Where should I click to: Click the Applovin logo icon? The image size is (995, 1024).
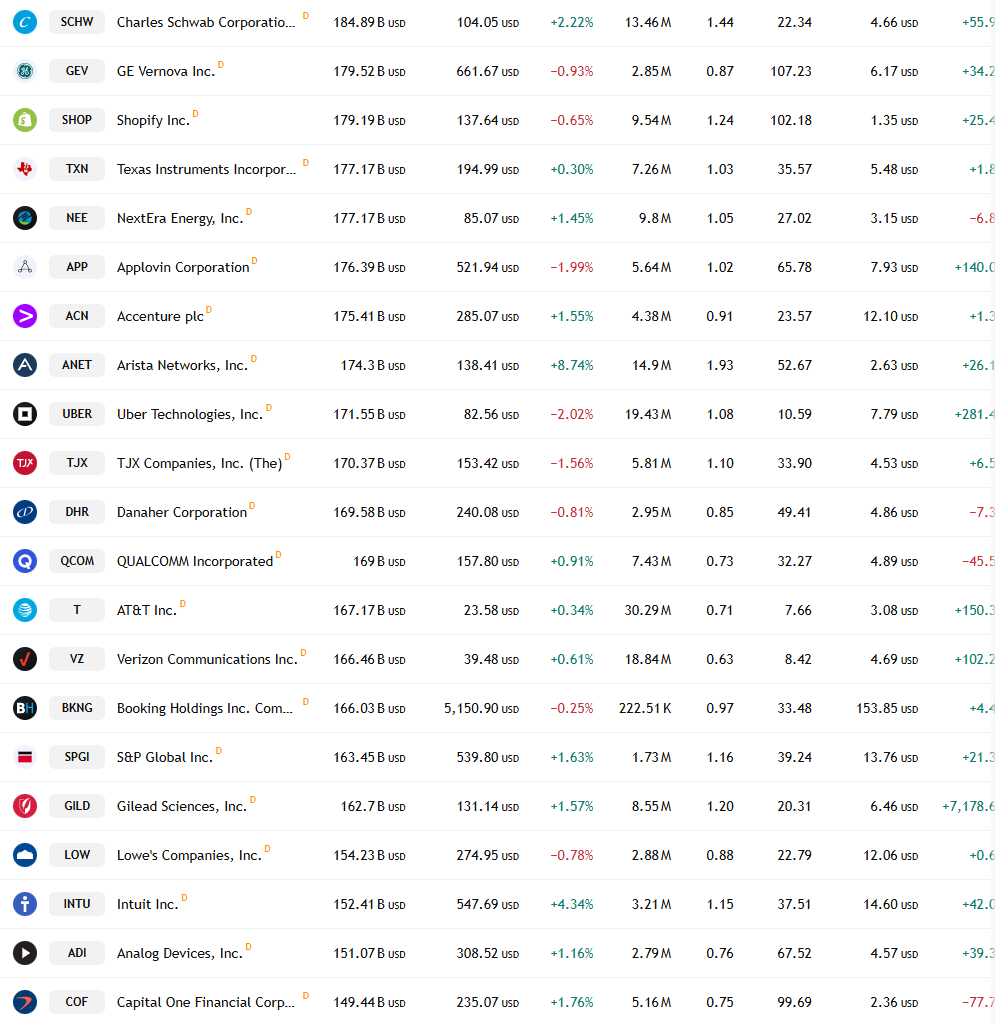[x=25, y=267]
